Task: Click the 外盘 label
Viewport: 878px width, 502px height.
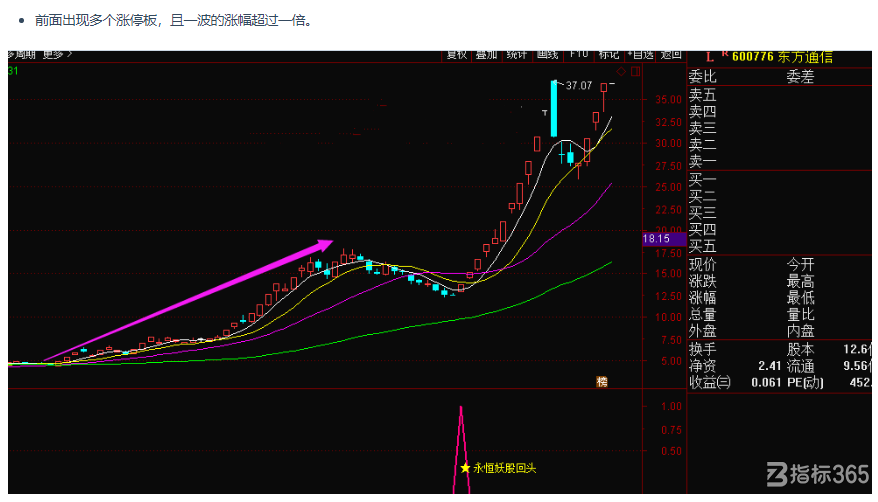Action: pos(702,331)
